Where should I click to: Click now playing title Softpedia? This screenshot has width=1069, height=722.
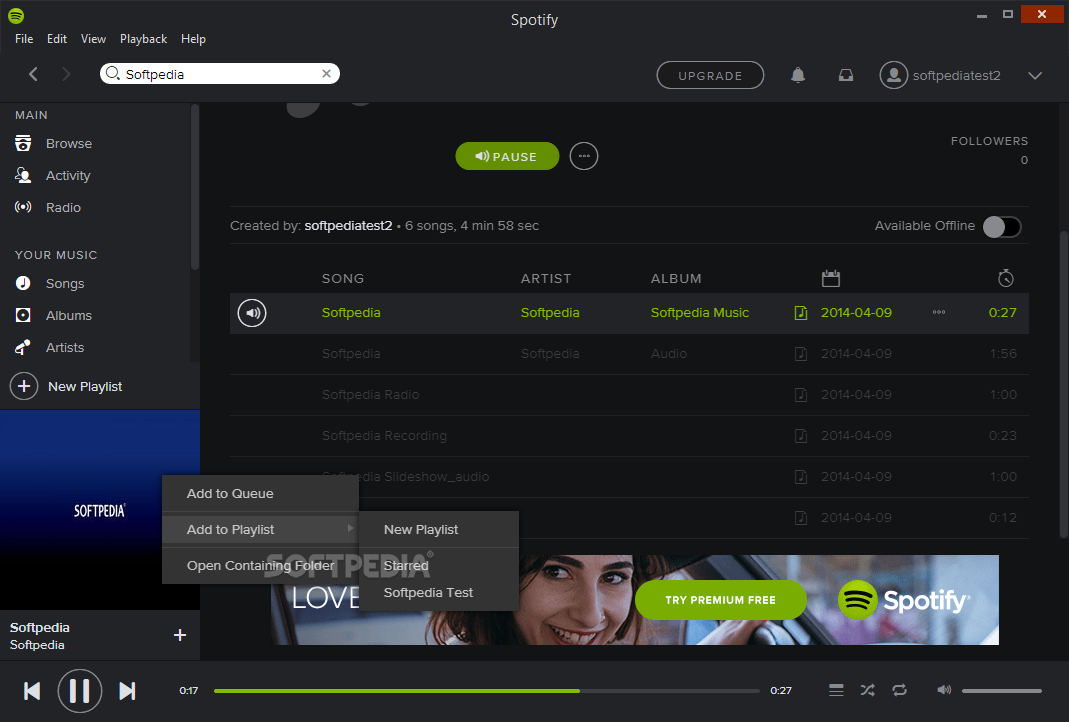point(40,627)
